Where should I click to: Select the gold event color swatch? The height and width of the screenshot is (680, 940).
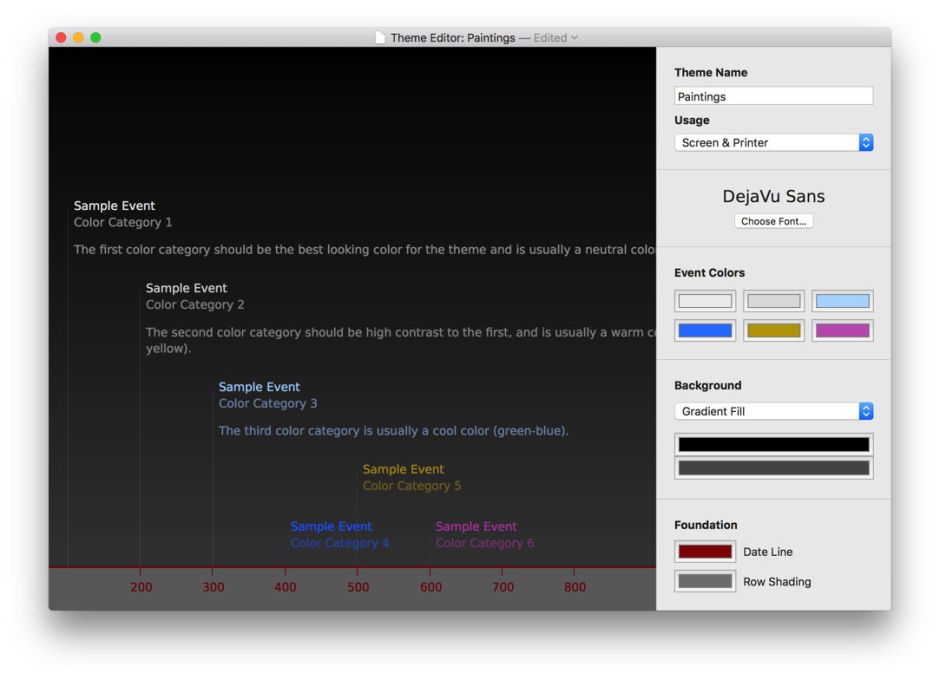point(773,331)
